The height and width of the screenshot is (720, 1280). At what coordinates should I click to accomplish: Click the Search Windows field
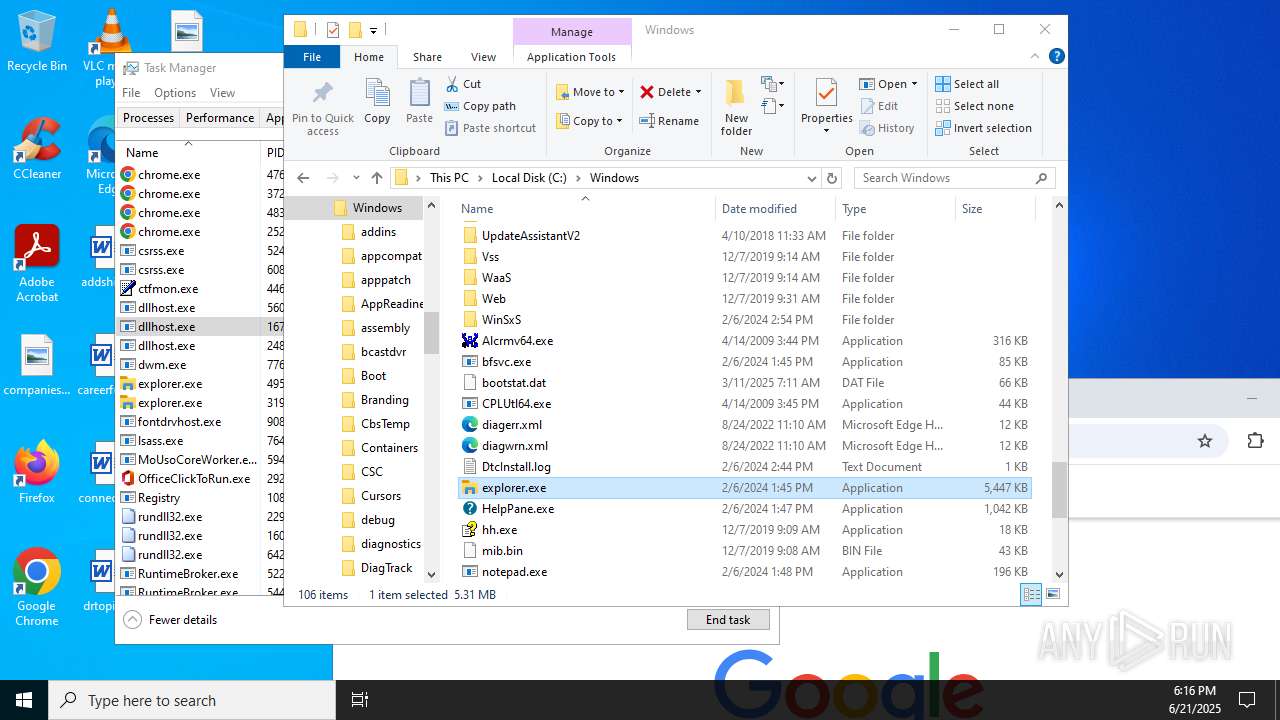click(x=955, y=178)
